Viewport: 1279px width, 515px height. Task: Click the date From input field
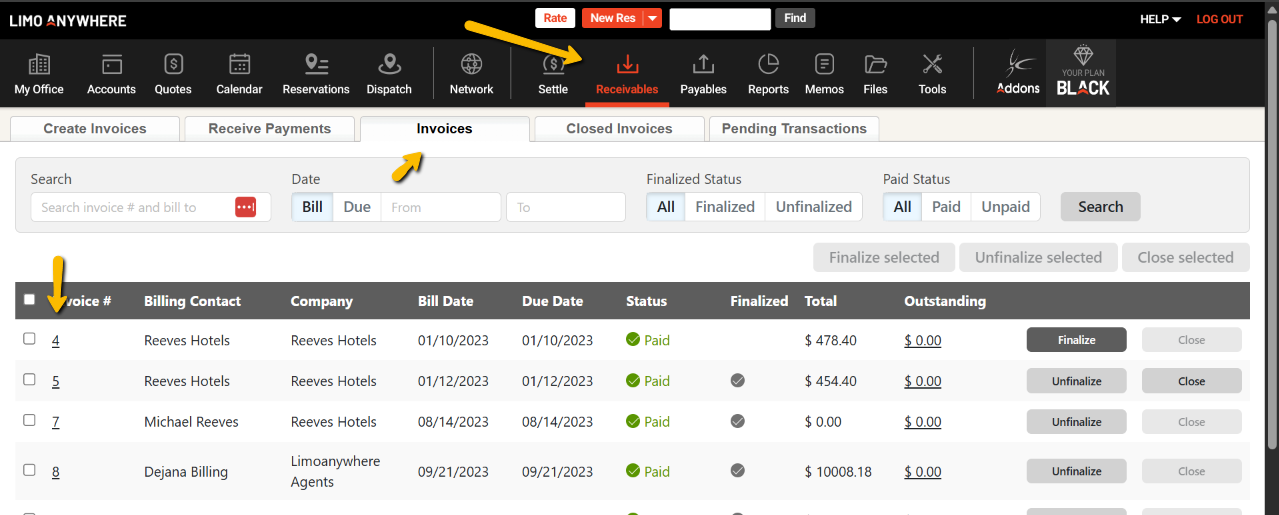(x=440, y=207)
